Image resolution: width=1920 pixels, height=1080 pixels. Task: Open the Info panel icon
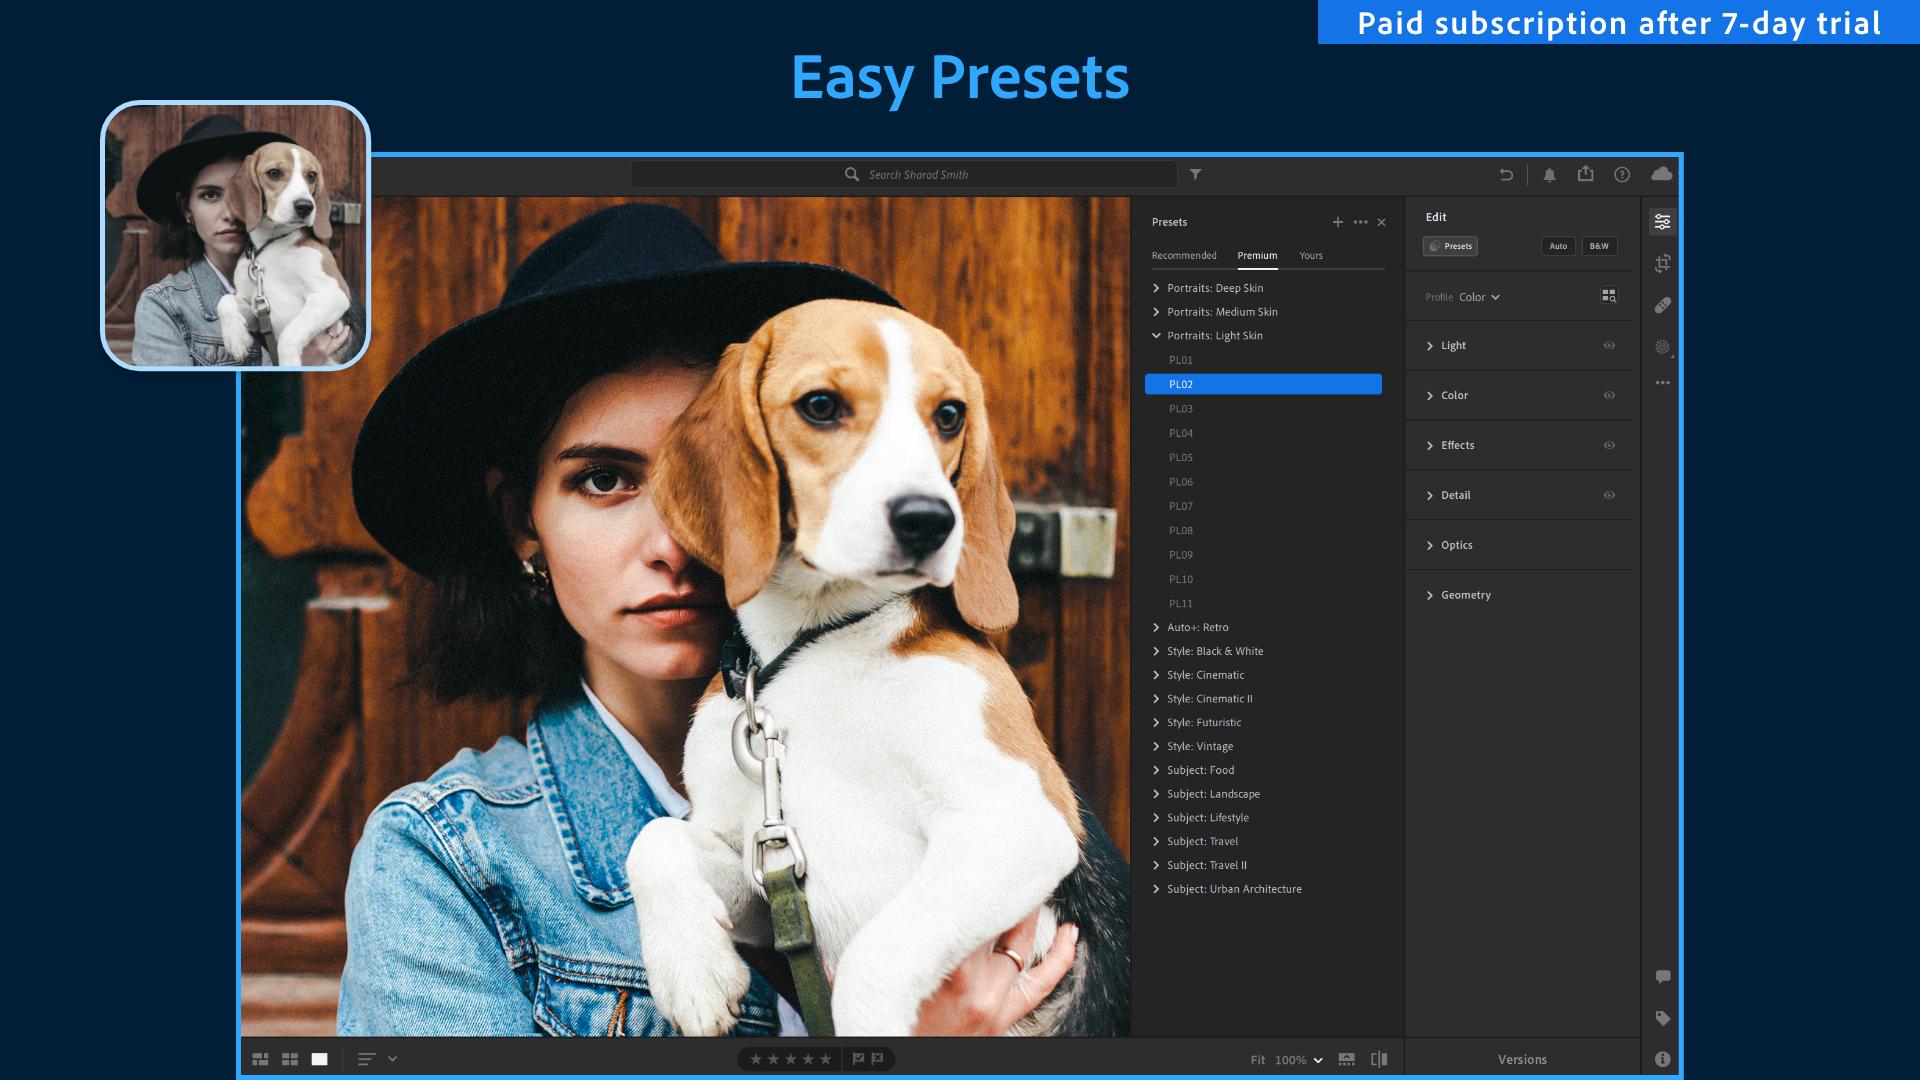(x=1662, y=1059)
